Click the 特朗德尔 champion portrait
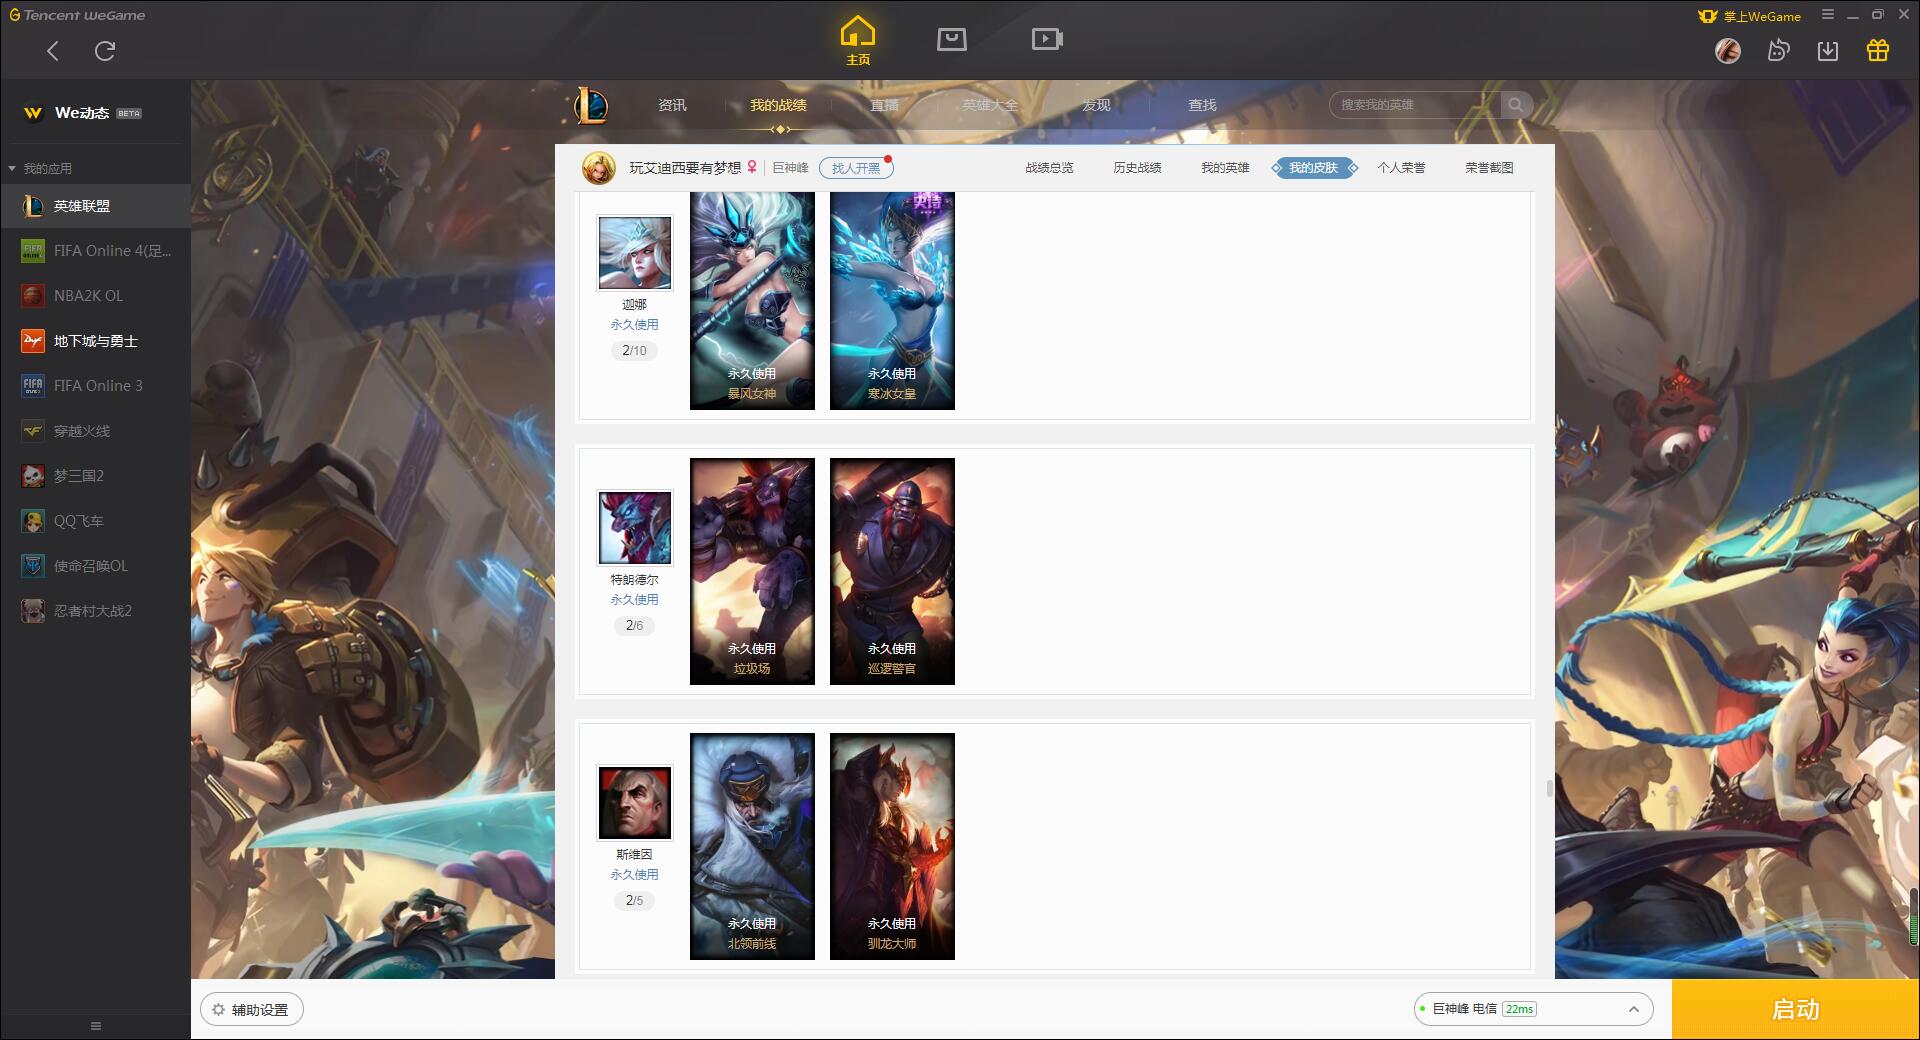Viewport: 1920px width, 1040px height. (x=635, y=528)
